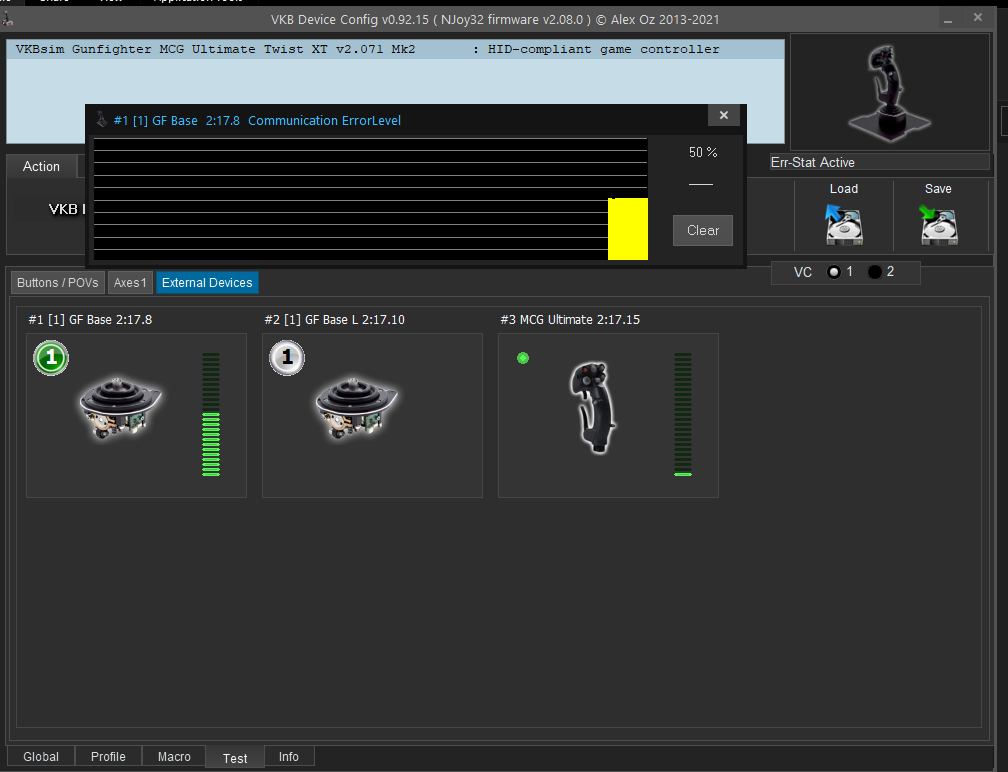Switch to the External Devices tab
This screenshot has width=1008, height=772.
207,283
